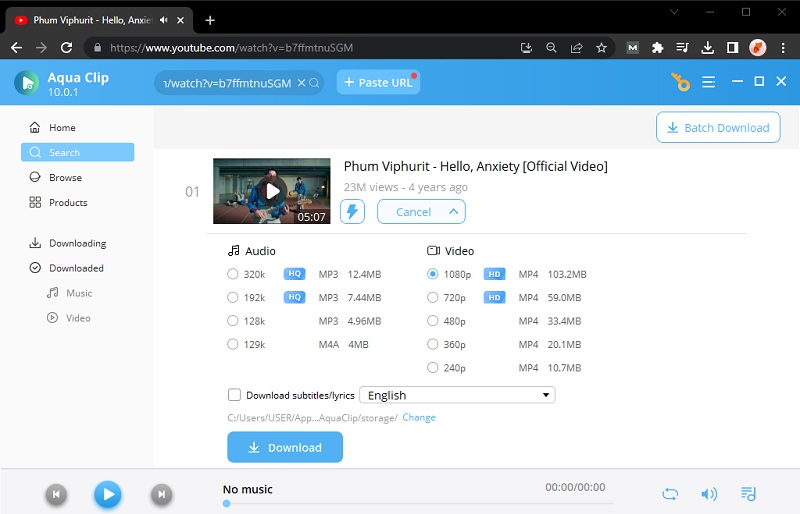This screenshot has width=800, height=514.
Task: Mute the tab via speaker icon on tab
Action: [x=163, y=20]
